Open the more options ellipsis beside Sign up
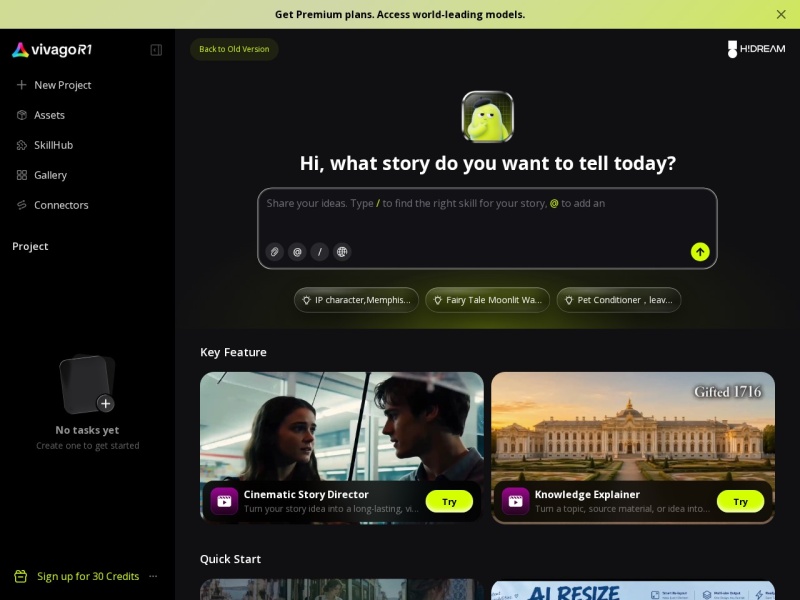800x600 pixels. (x=153, y=576)
